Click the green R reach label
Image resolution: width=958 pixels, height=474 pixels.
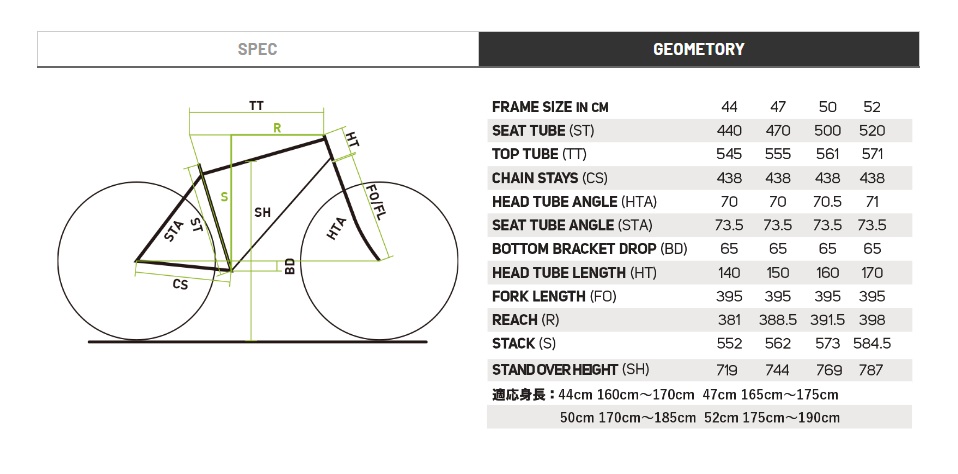click(277, 128)
